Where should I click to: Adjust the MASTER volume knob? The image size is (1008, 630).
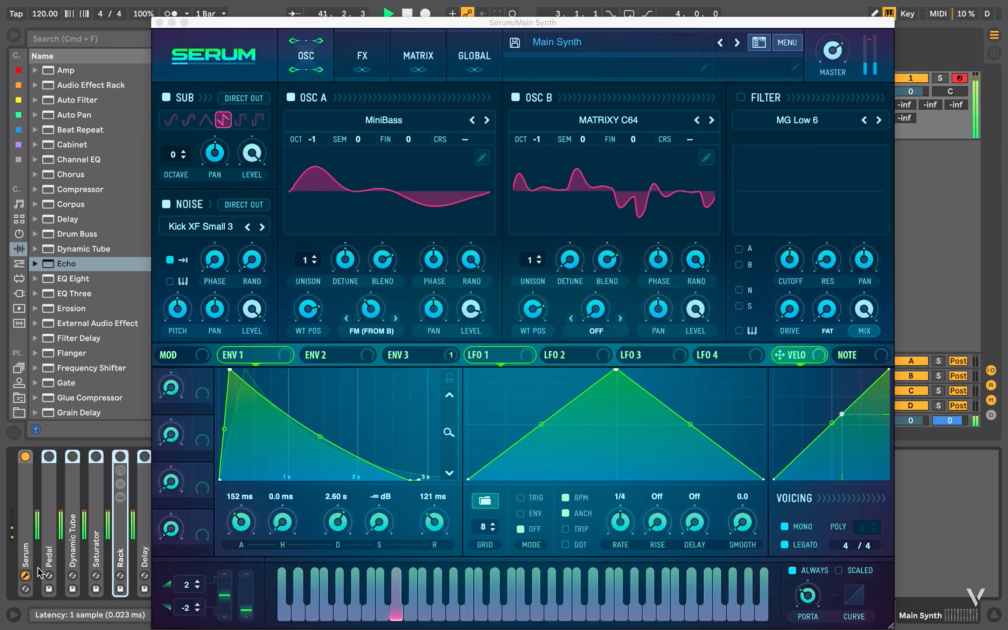(832, 50)
